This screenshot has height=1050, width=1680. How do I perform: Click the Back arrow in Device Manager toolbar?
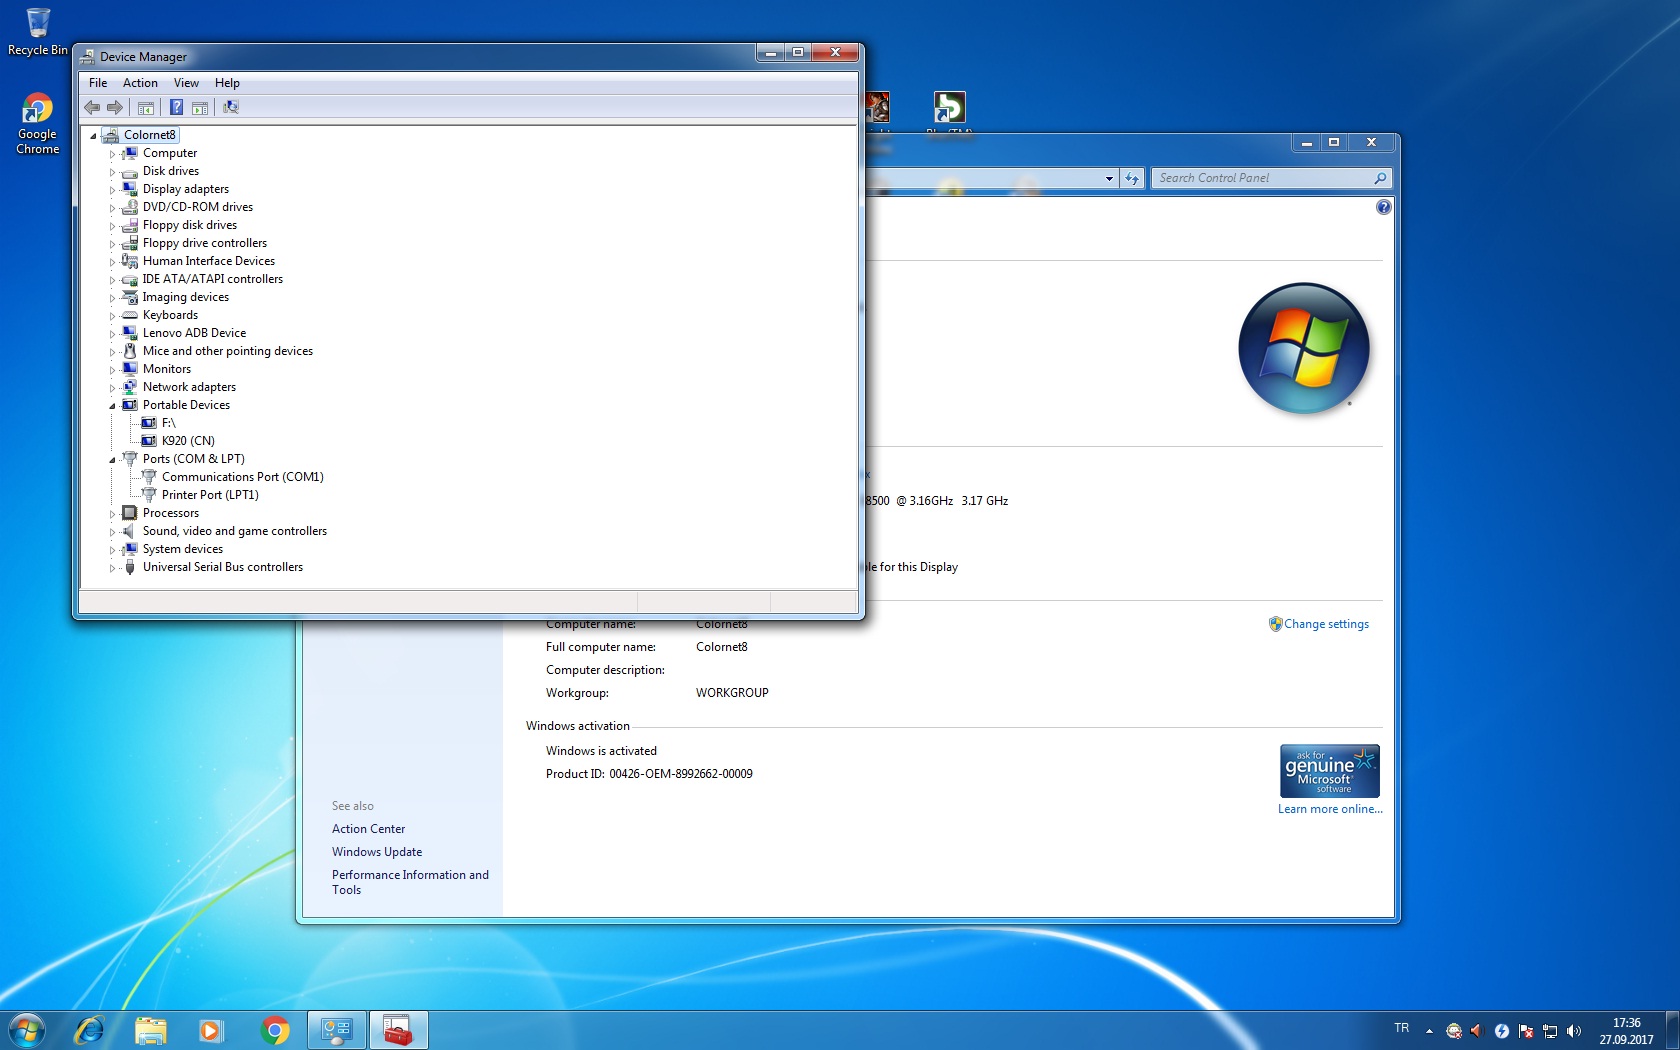pos(92,107)
